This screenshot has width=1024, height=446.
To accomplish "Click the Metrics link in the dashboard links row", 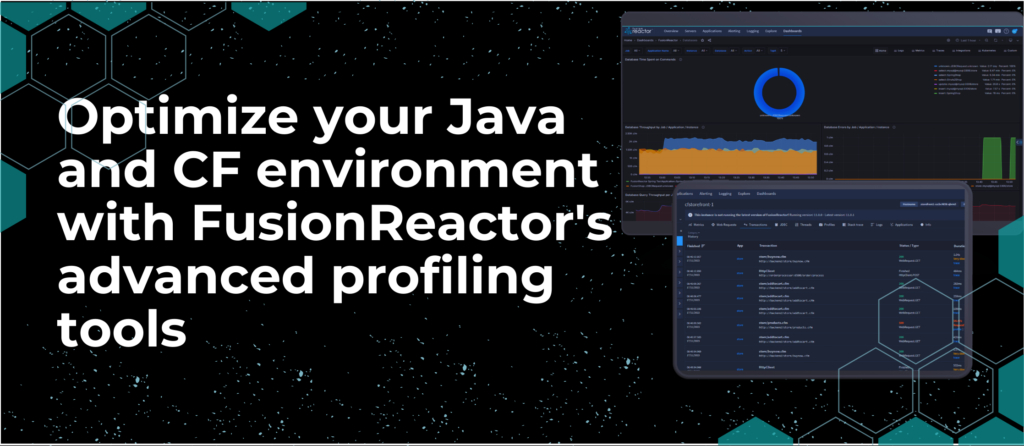I will [918, 50].
